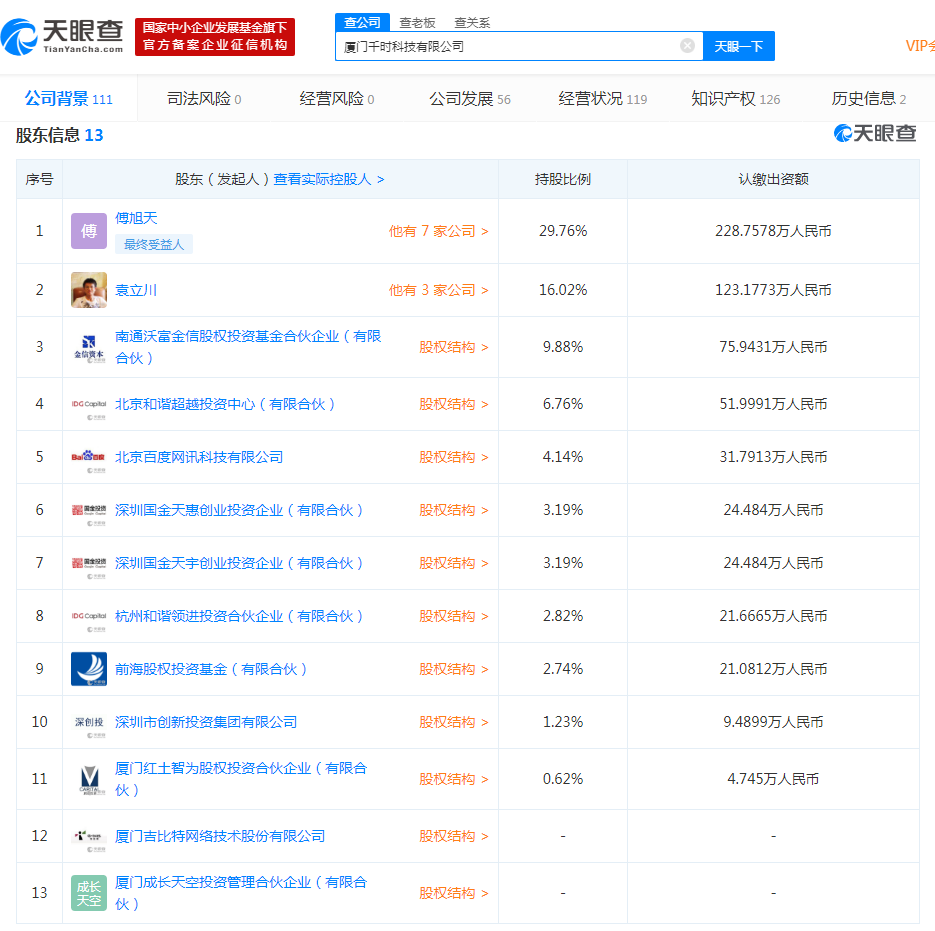Screen dimensions: 935x931
Task: Click the Baidu logo icon in row 5
Action: tap(89, 457)
